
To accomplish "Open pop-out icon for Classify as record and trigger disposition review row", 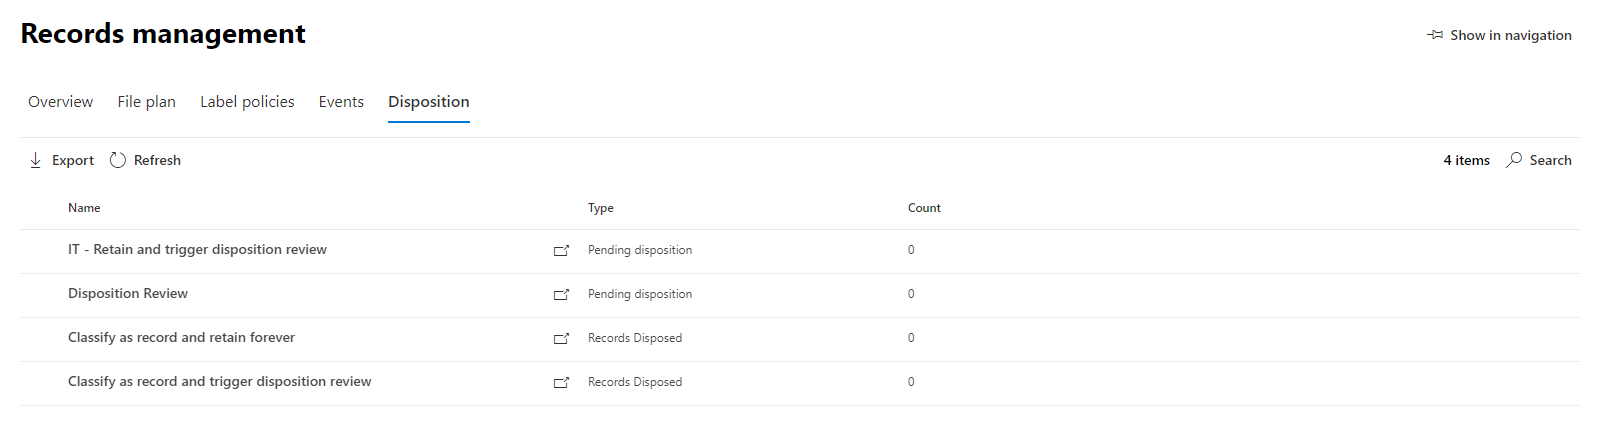I will 561,383.
